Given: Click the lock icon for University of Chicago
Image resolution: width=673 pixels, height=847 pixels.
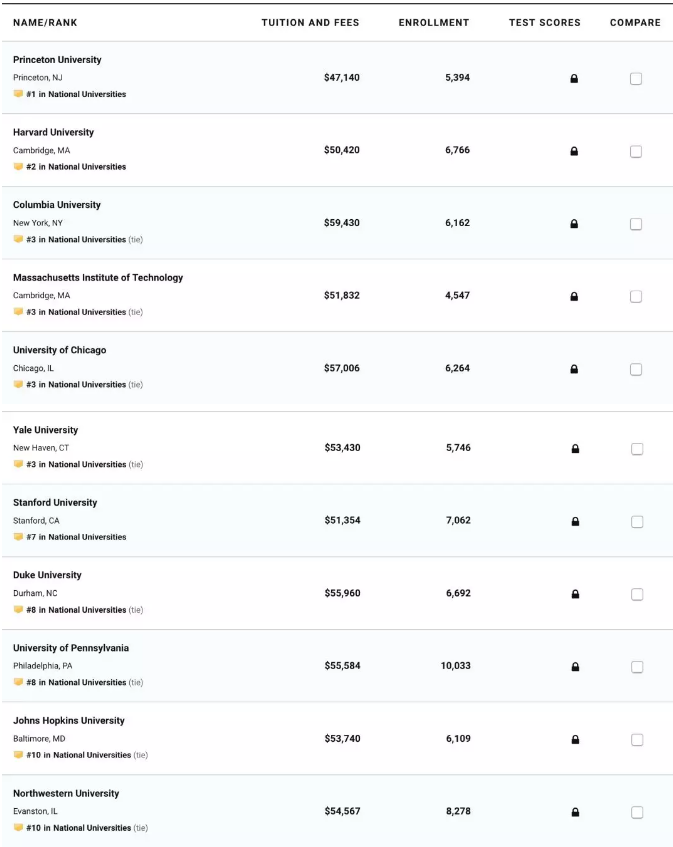Looking at the screenshot, I should pos(574,369).
